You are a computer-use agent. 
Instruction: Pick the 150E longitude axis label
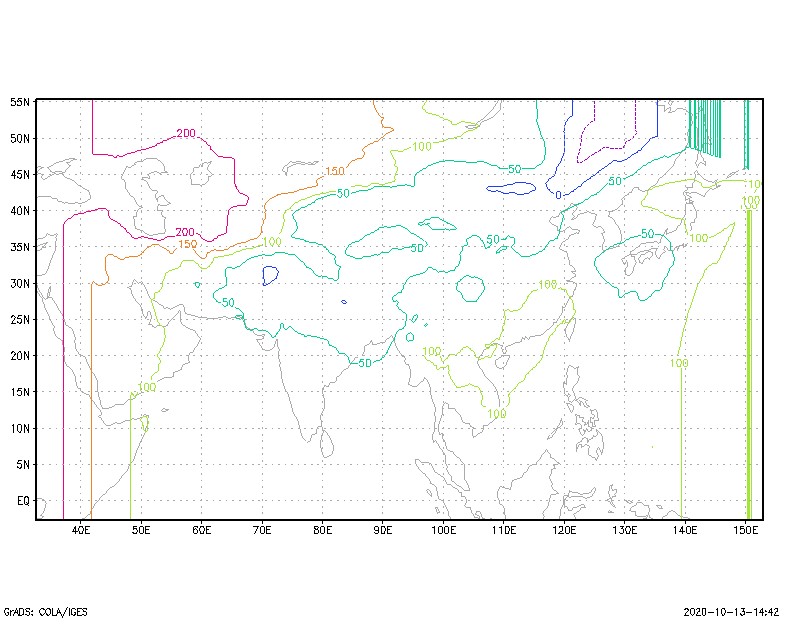[x=746, y=530]
